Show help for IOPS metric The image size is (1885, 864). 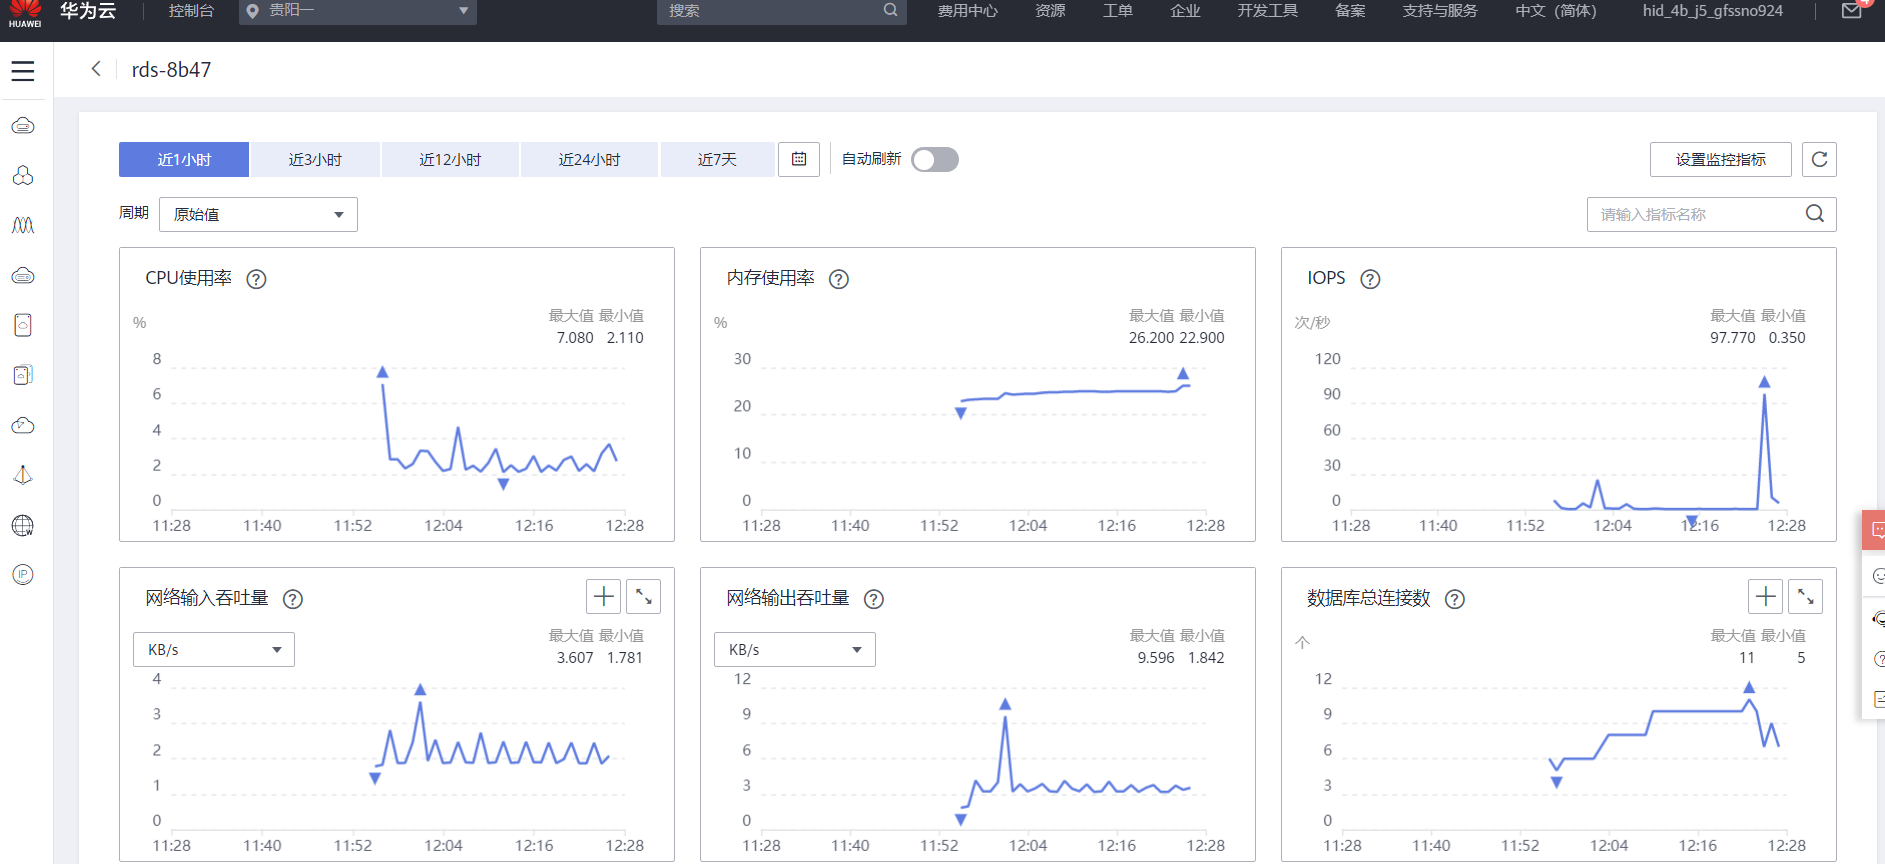click(x=1371, y=279)
